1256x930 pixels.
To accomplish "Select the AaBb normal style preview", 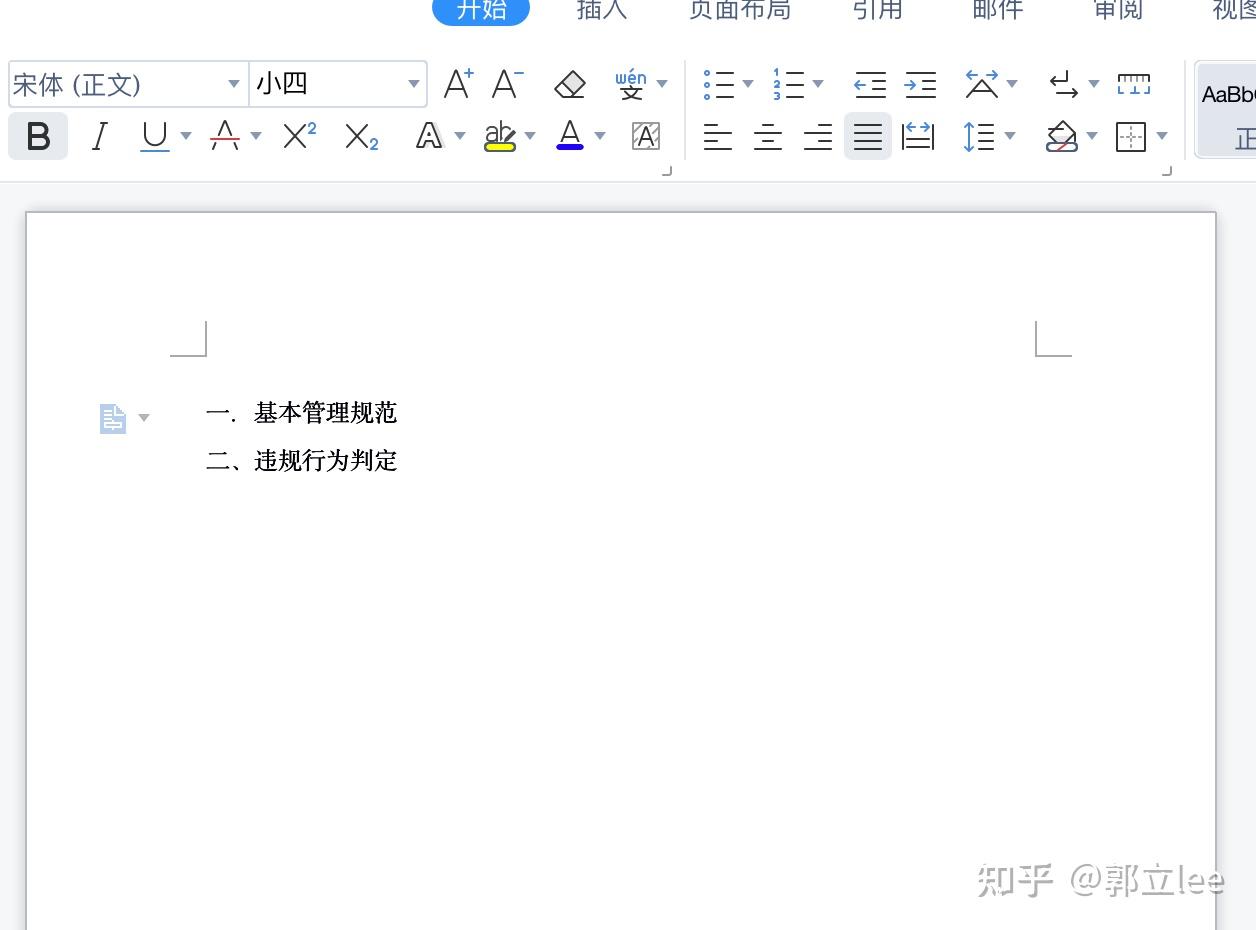I will [x=1227, y=110].
